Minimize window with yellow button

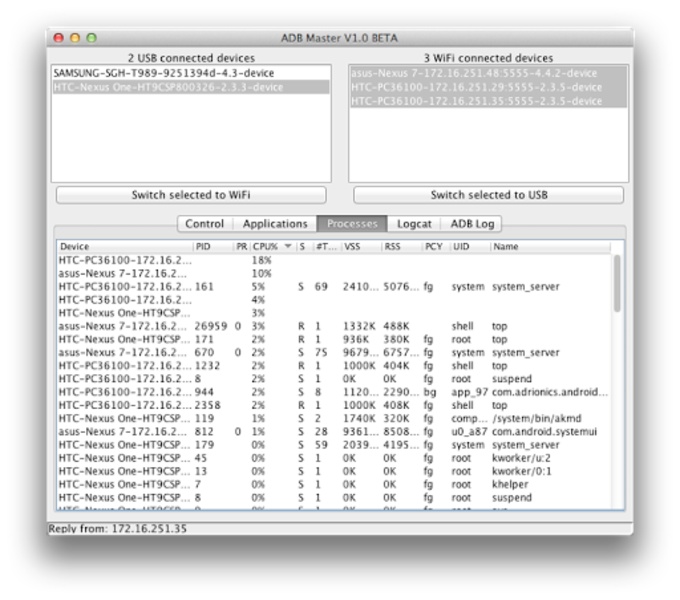pos(75,38)
